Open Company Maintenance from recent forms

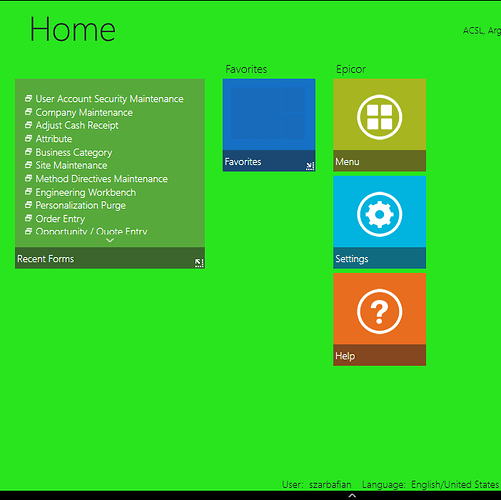tap(84, 112)
